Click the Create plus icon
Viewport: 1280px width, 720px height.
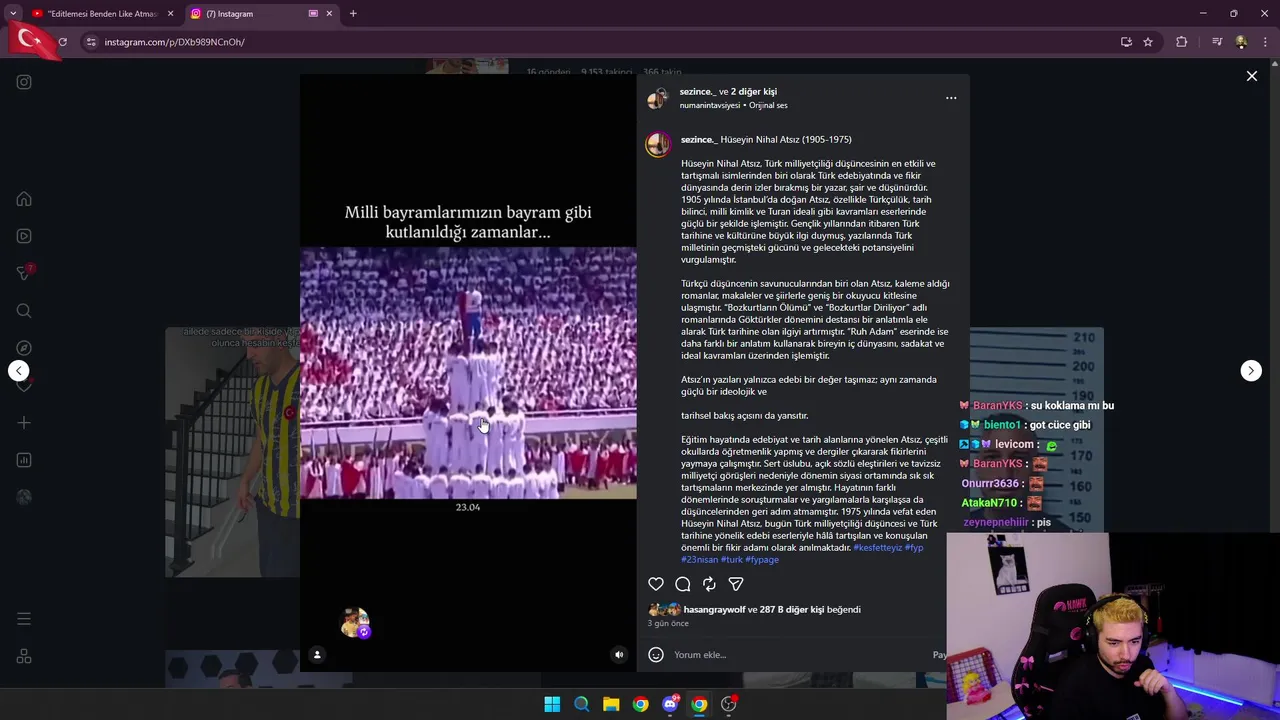[24, 423]
